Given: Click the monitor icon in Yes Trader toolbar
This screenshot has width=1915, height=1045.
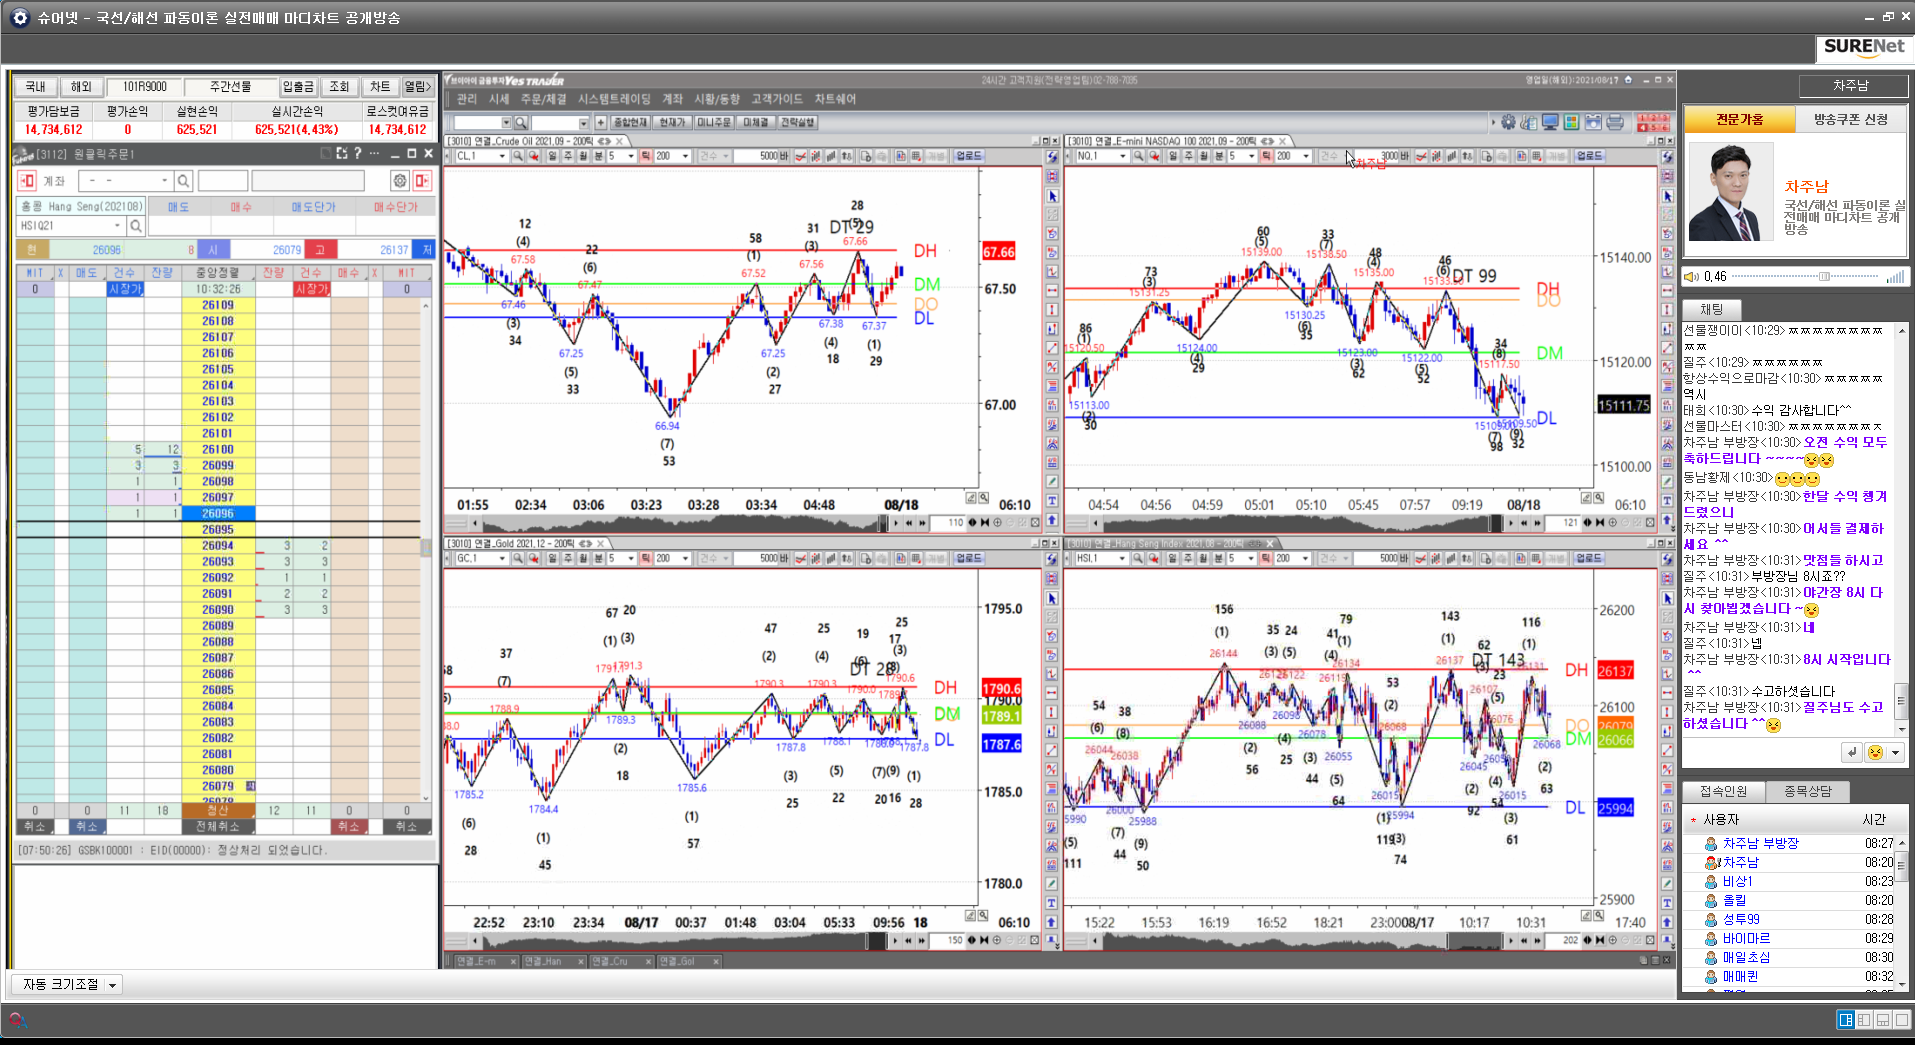Looking at the screenshot, I should 1550,123.
